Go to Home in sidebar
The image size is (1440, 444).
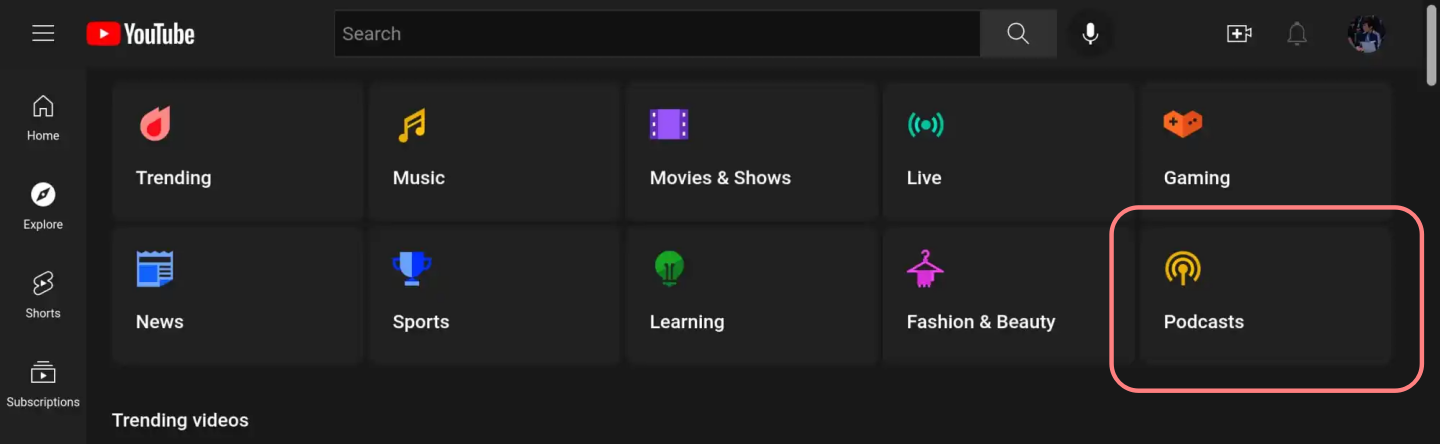click(x=43, y=117)
